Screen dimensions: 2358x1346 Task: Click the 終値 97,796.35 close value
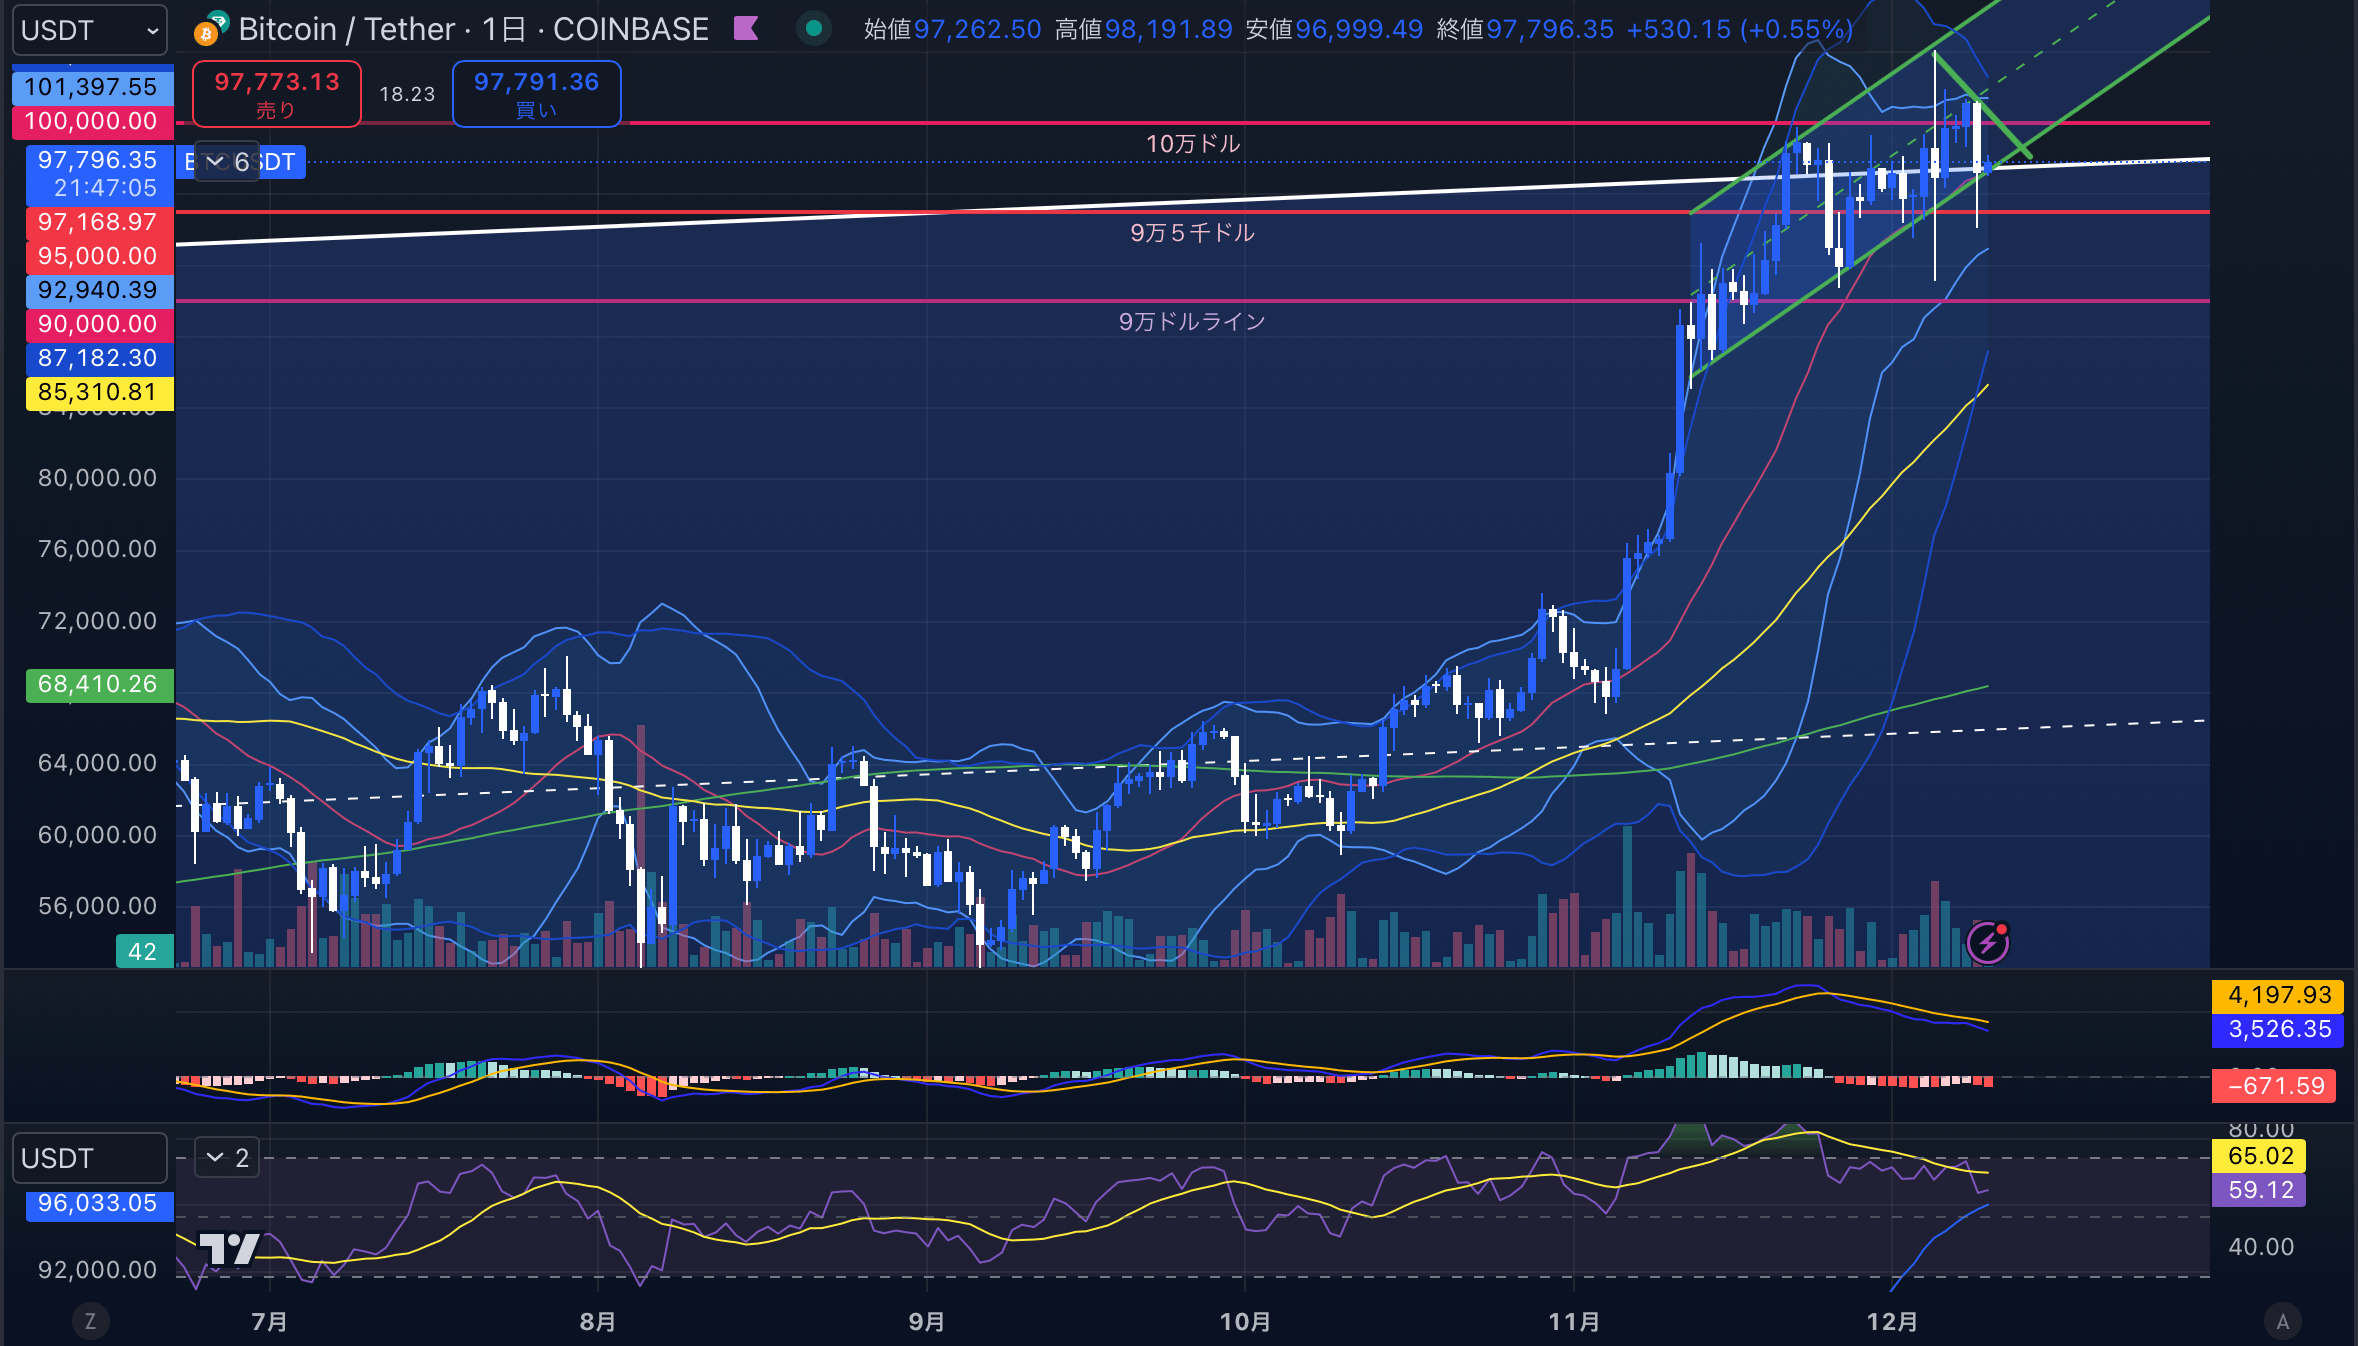(1525, 29)
